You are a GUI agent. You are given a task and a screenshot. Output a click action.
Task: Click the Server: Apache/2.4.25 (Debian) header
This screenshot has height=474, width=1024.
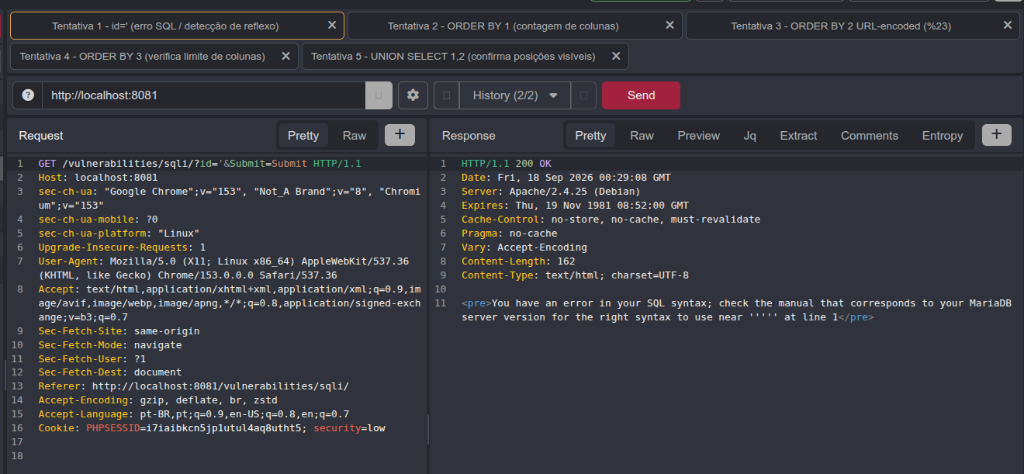tap(551, 192)
